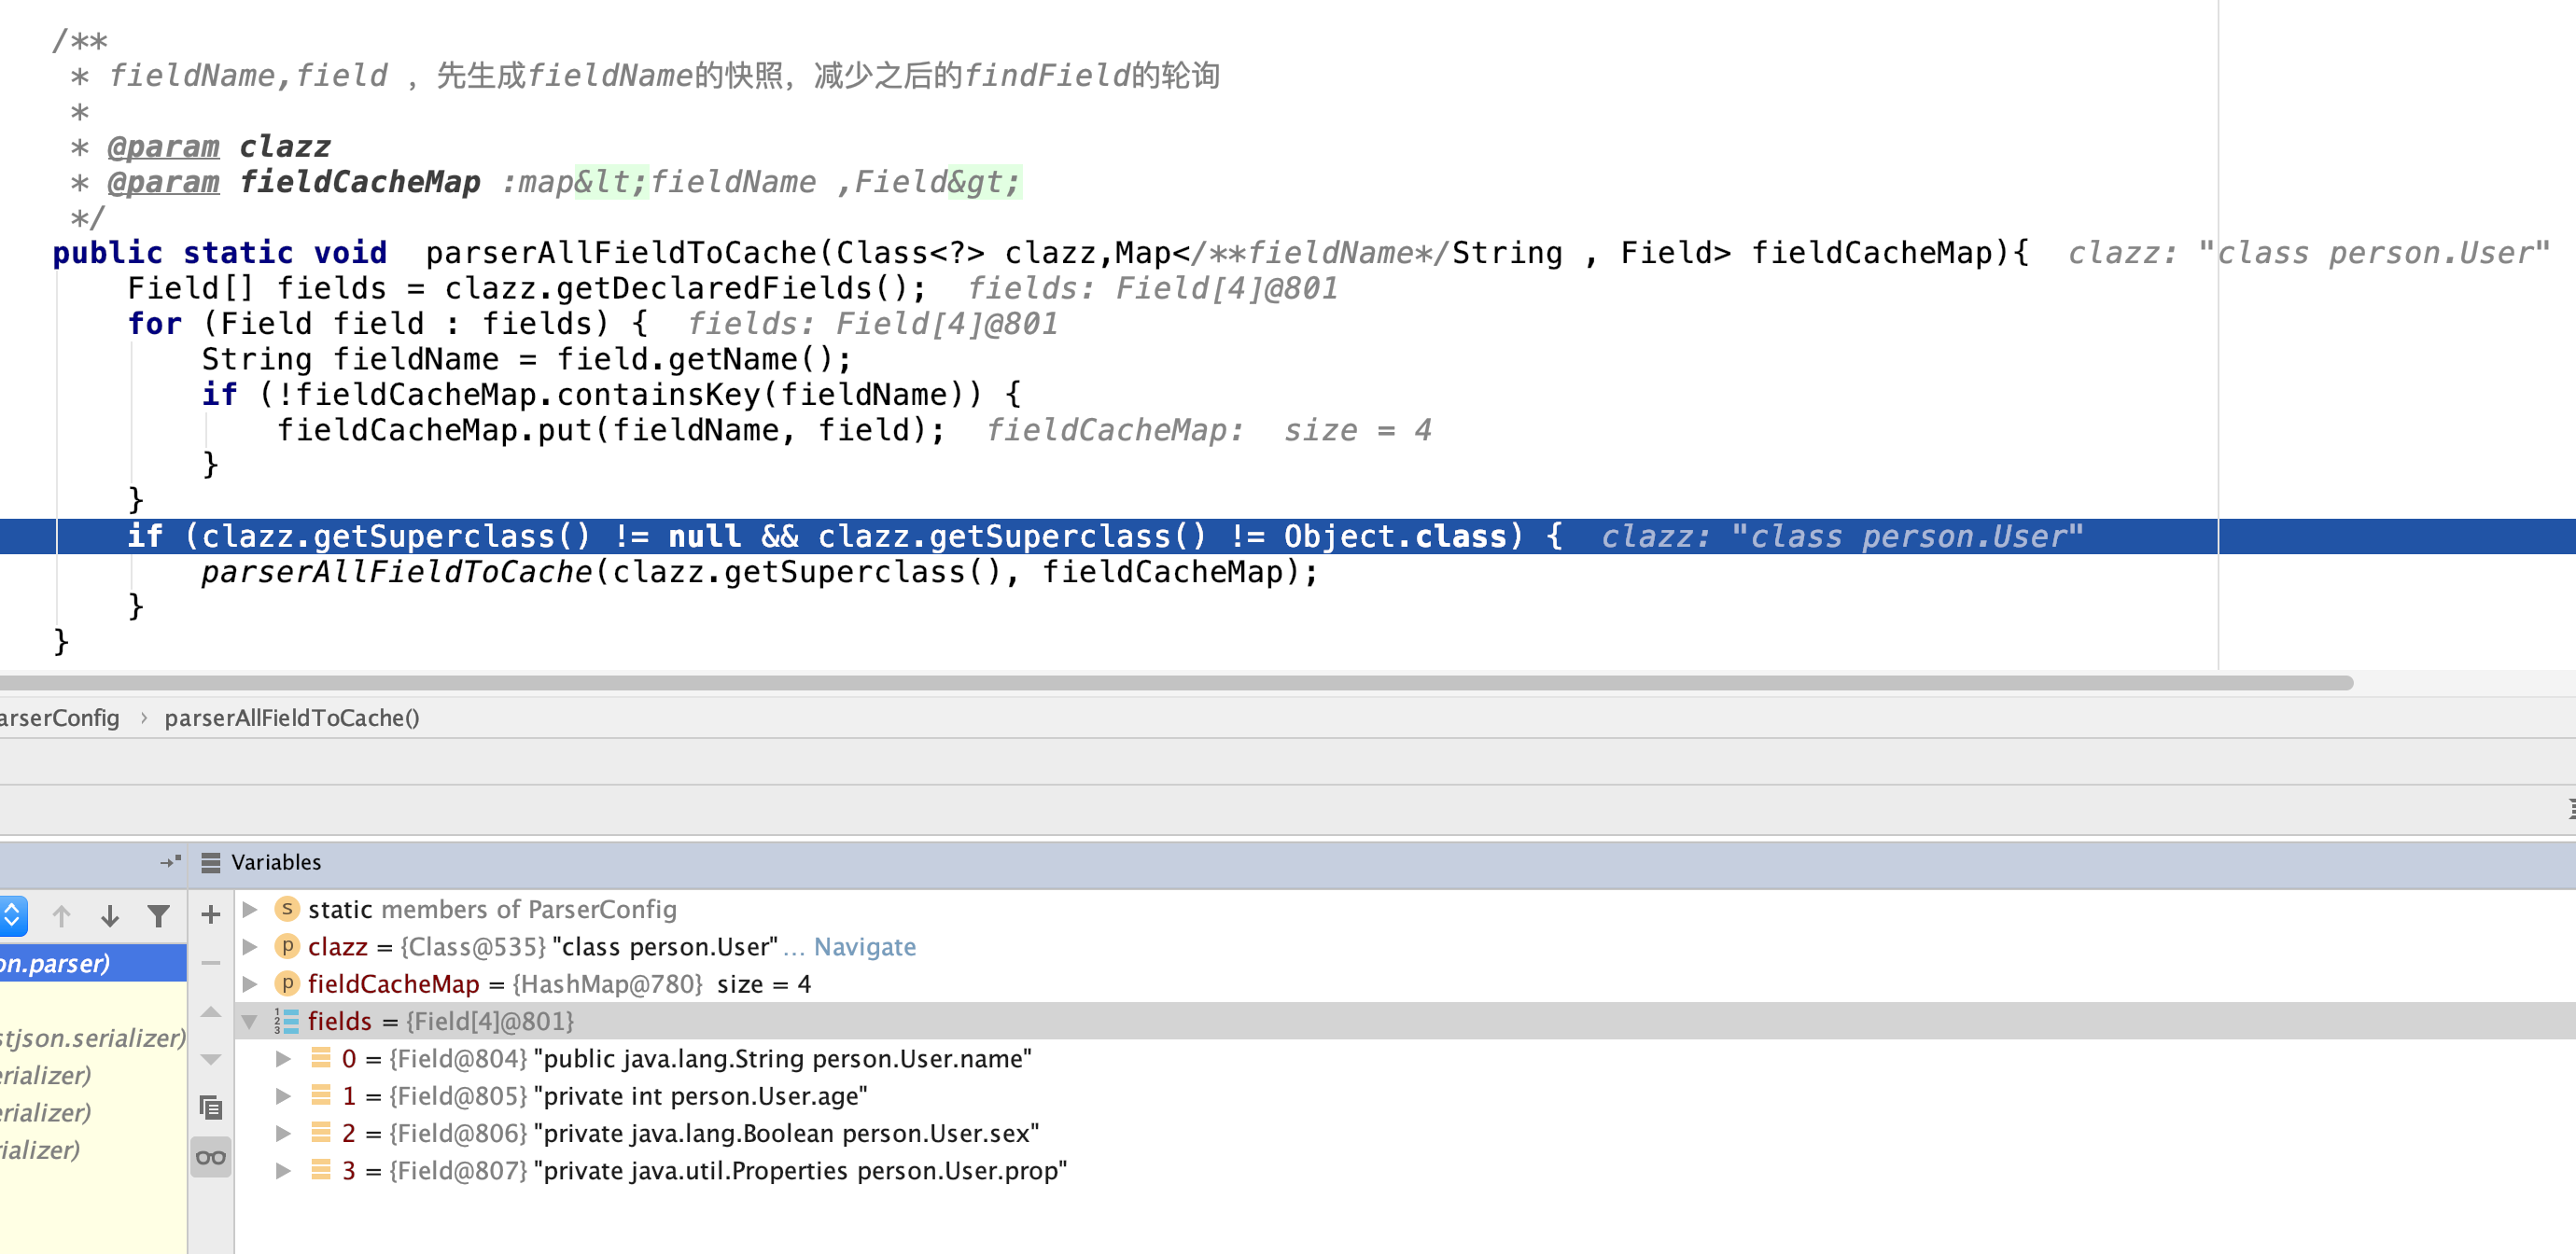The width and height of the screenshot is (2576, 1254).
Task: Click the Navigate link next to clazz
Action: click(x=864, y=946)
